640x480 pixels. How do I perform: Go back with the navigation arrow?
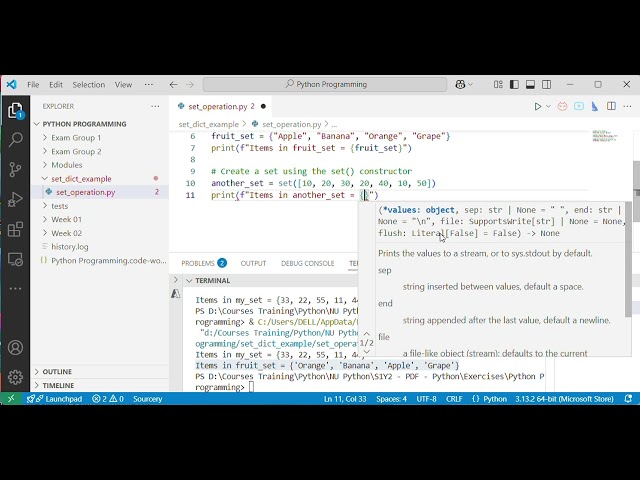pyautogui.click(x=173, y=84)
